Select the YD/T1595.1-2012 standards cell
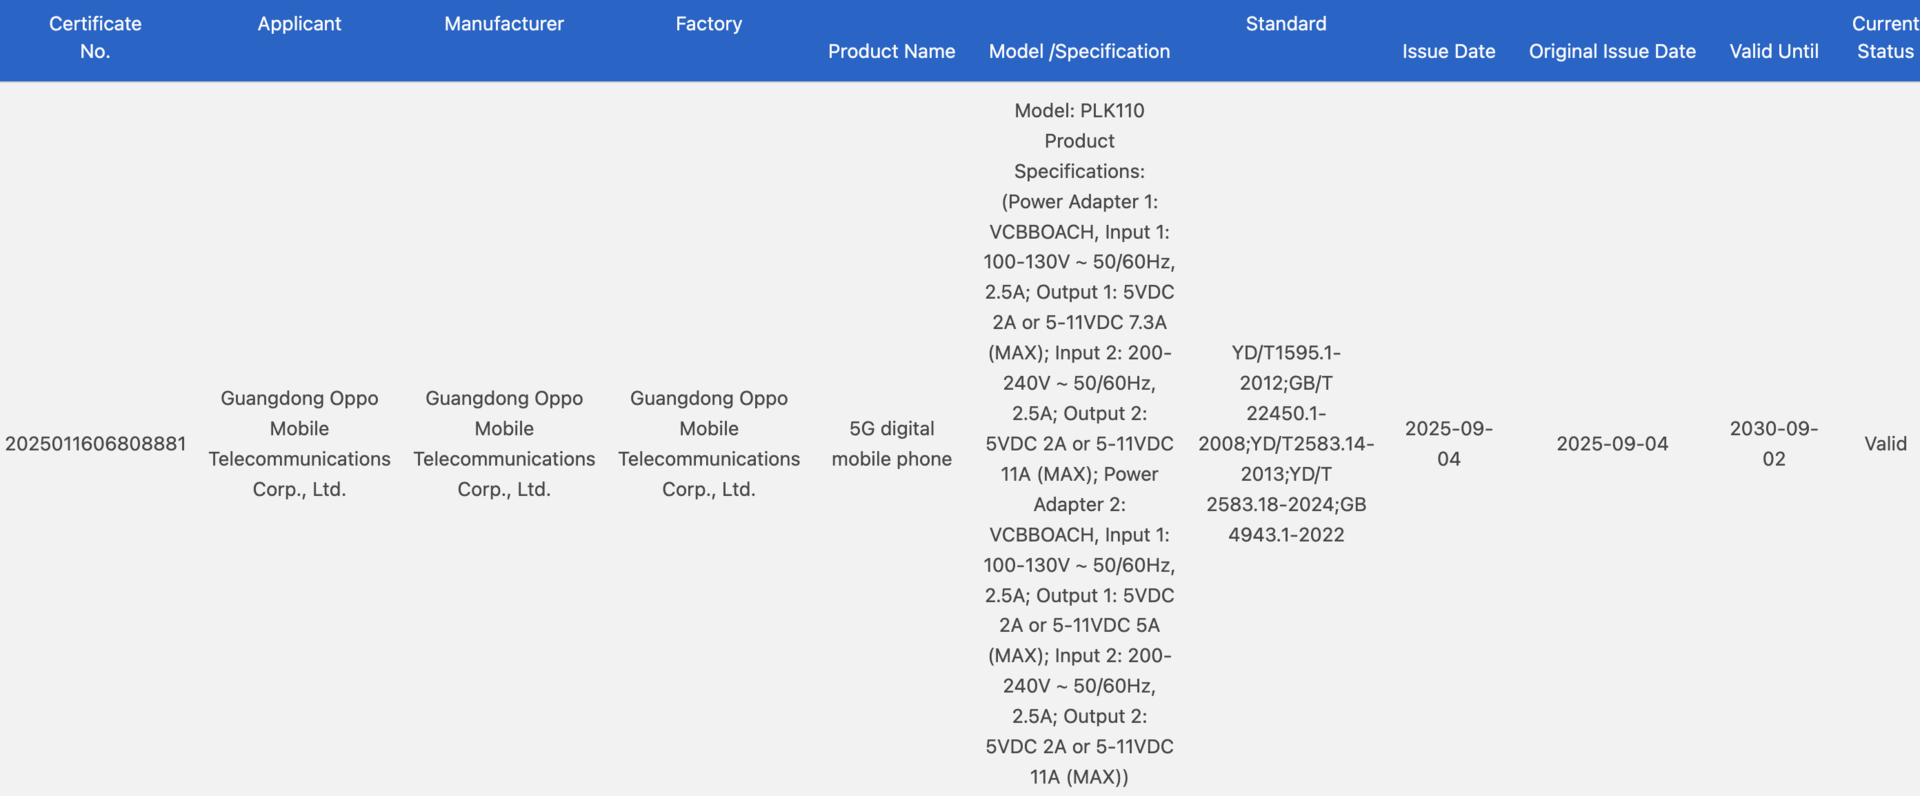The image size is (1920, 796). click(x=1286, y=444)
